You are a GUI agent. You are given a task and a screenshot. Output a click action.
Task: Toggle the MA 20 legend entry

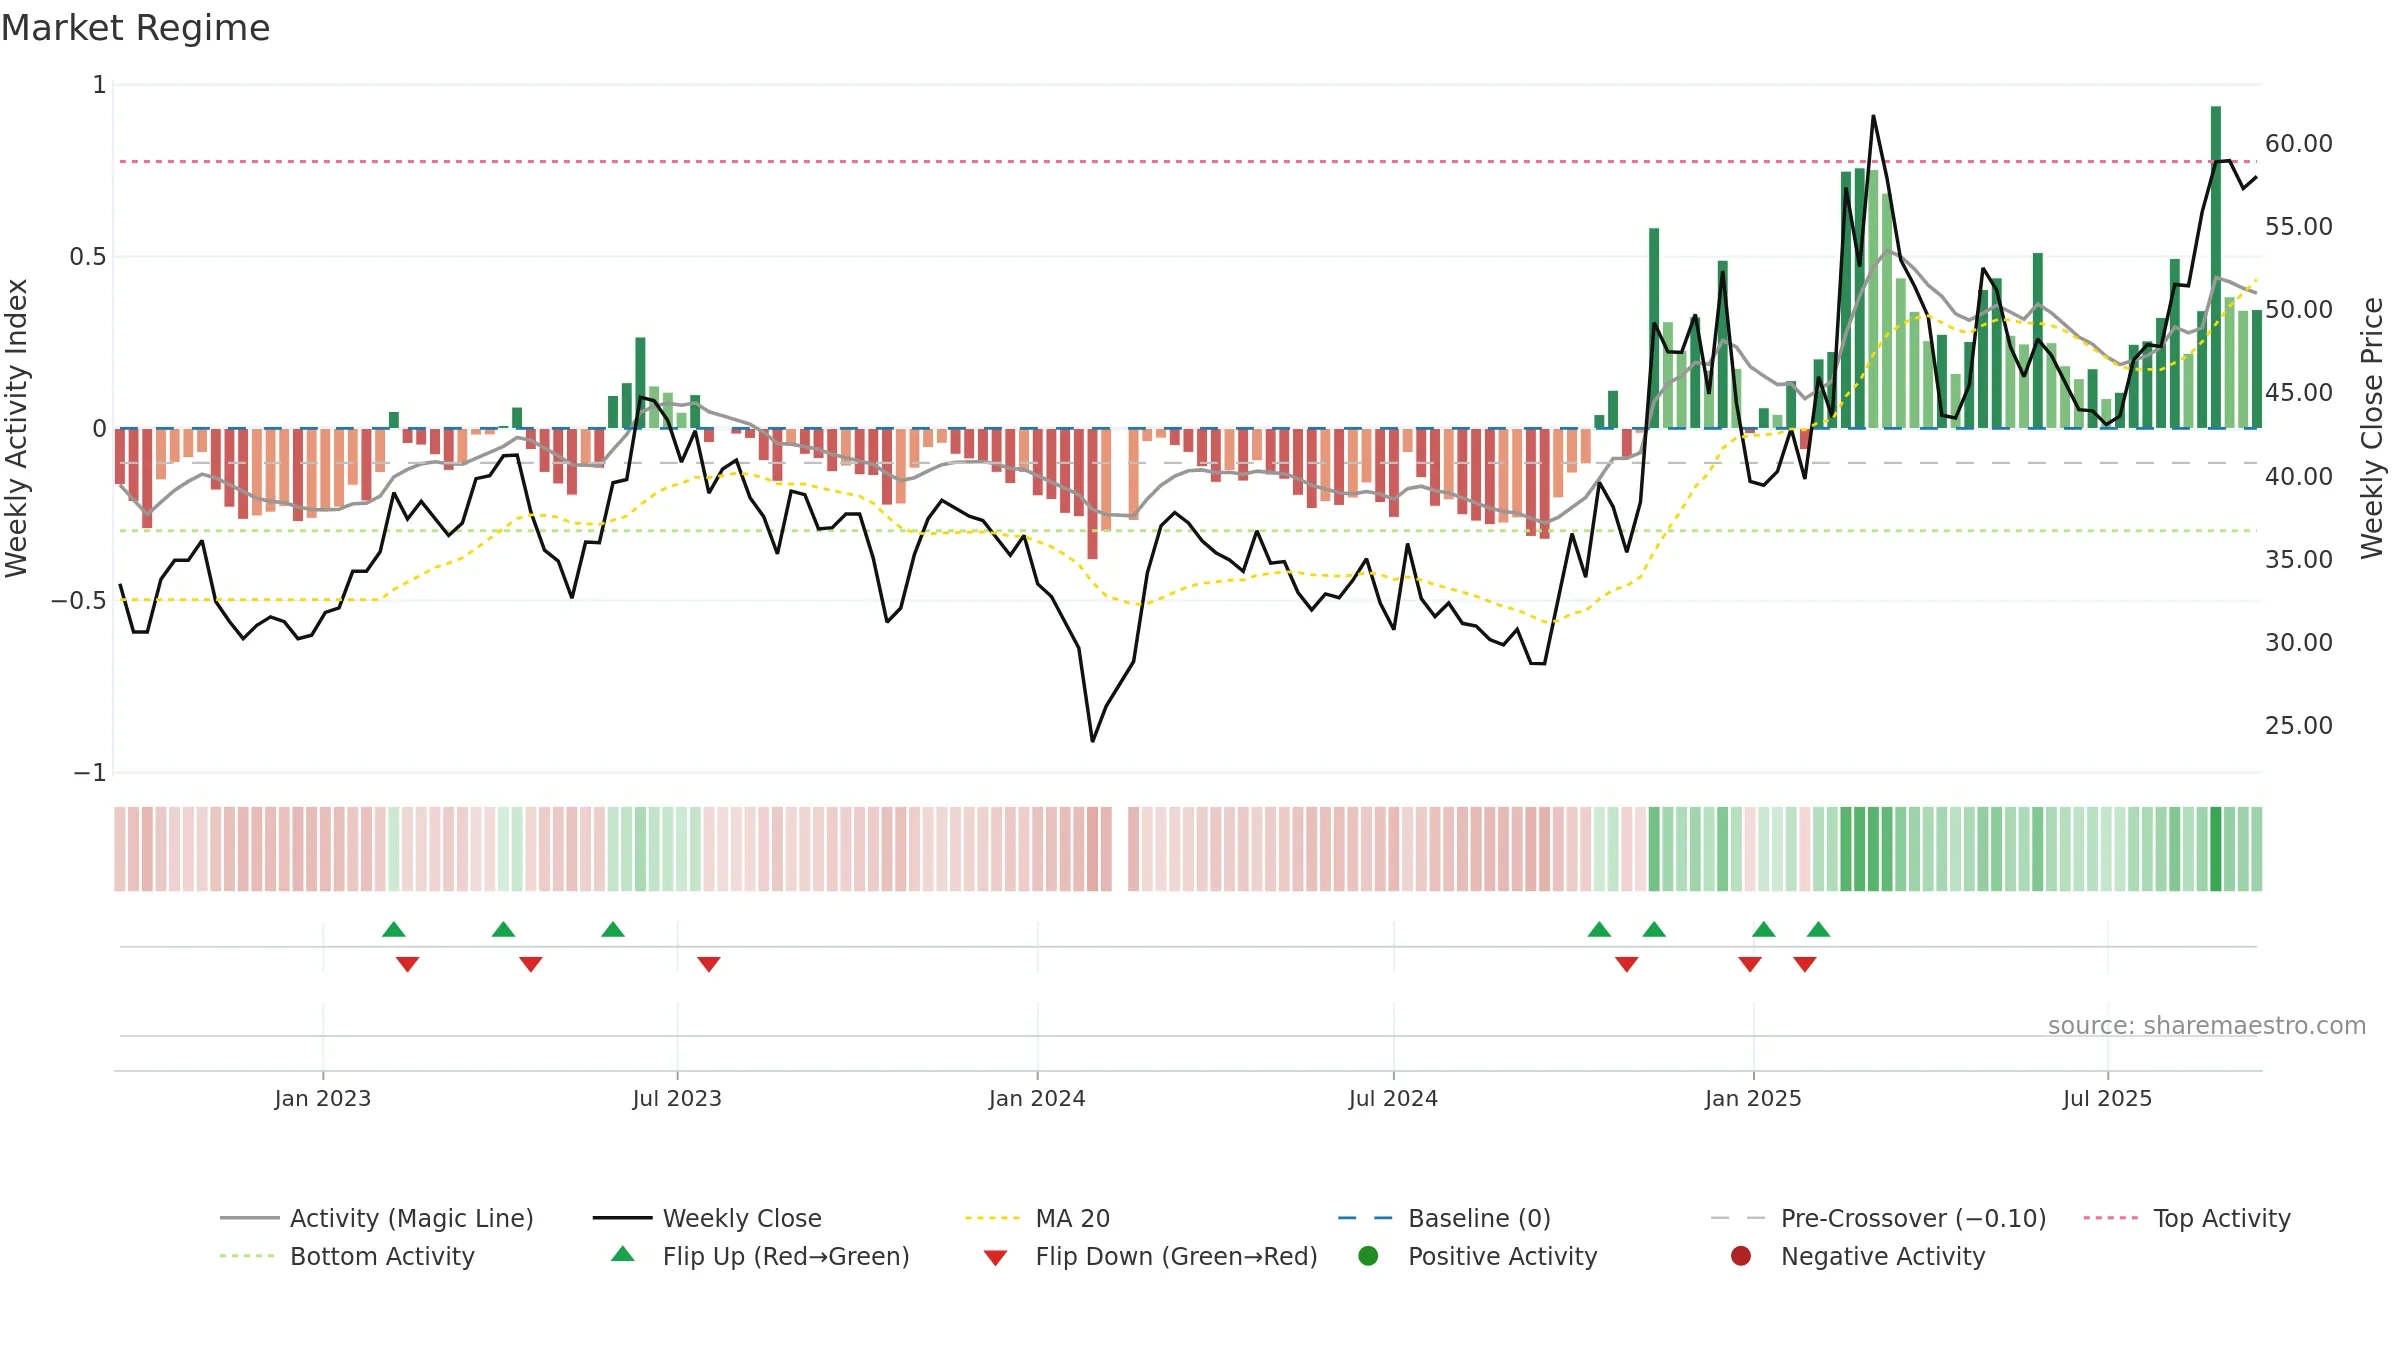coord(1037,1218)
